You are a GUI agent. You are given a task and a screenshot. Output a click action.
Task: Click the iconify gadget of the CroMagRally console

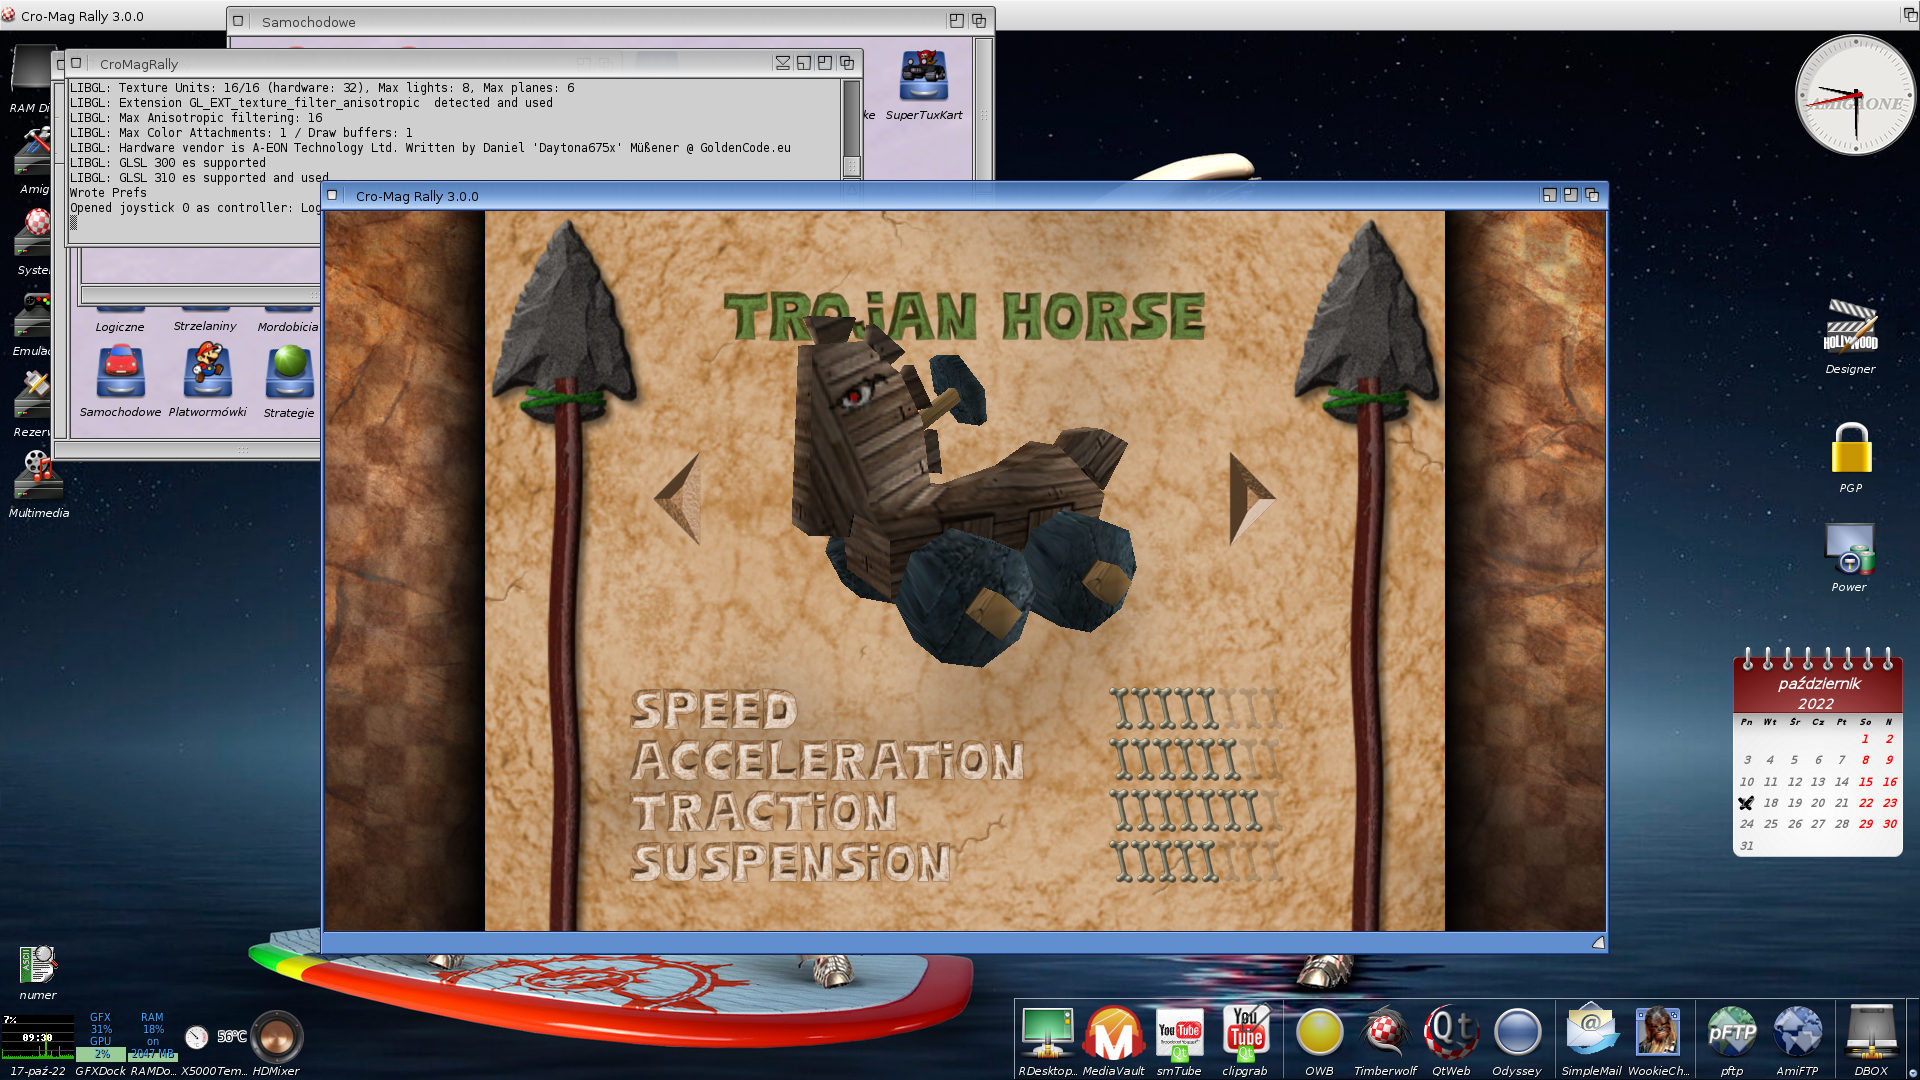point(782,63)
